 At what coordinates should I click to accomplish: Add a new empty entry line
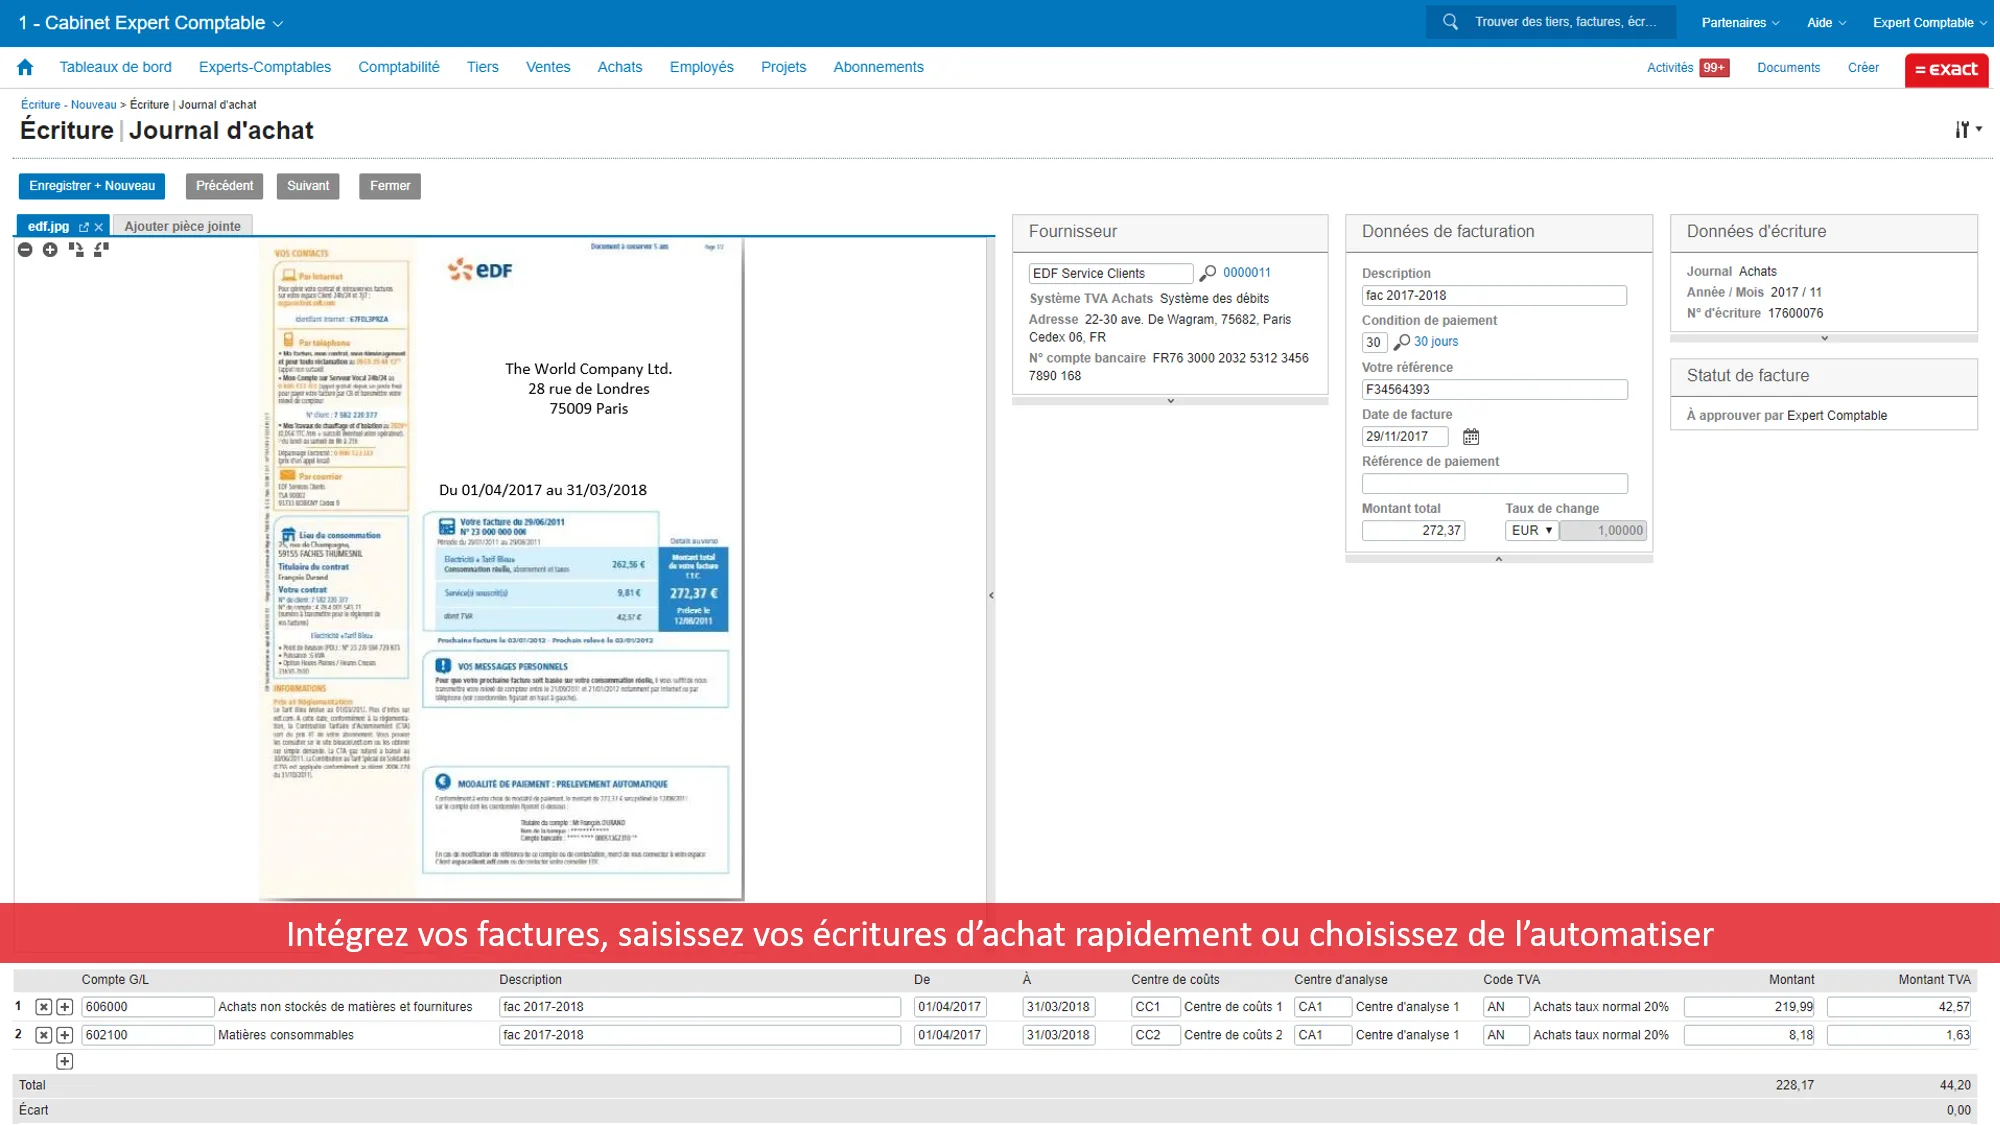(65, 1061)
